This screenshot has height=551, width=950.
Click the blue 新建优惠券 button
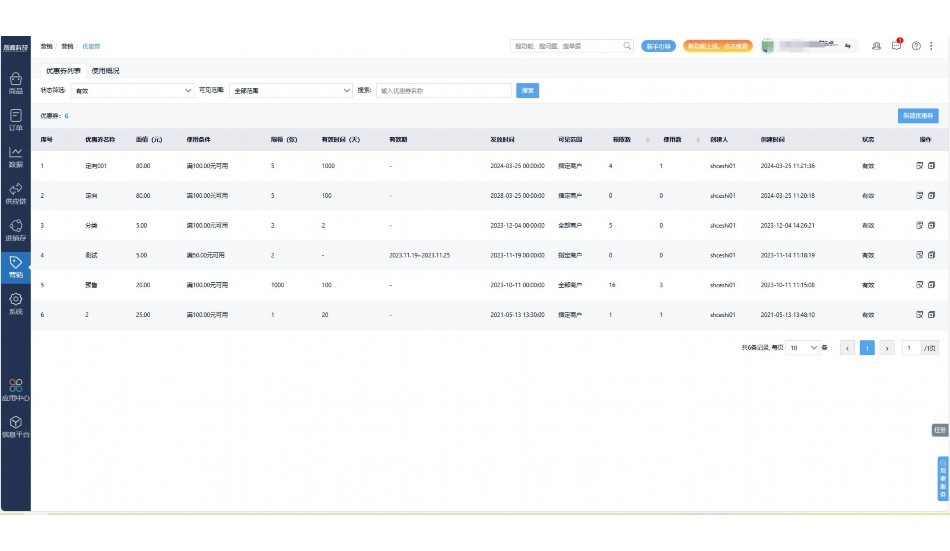[918, 115]
